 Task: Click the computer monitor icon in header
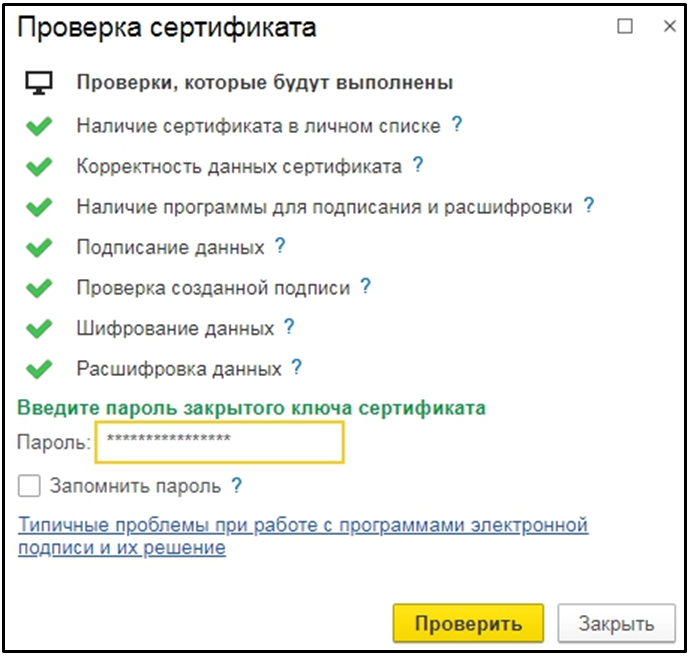click(x=38, y=83)
